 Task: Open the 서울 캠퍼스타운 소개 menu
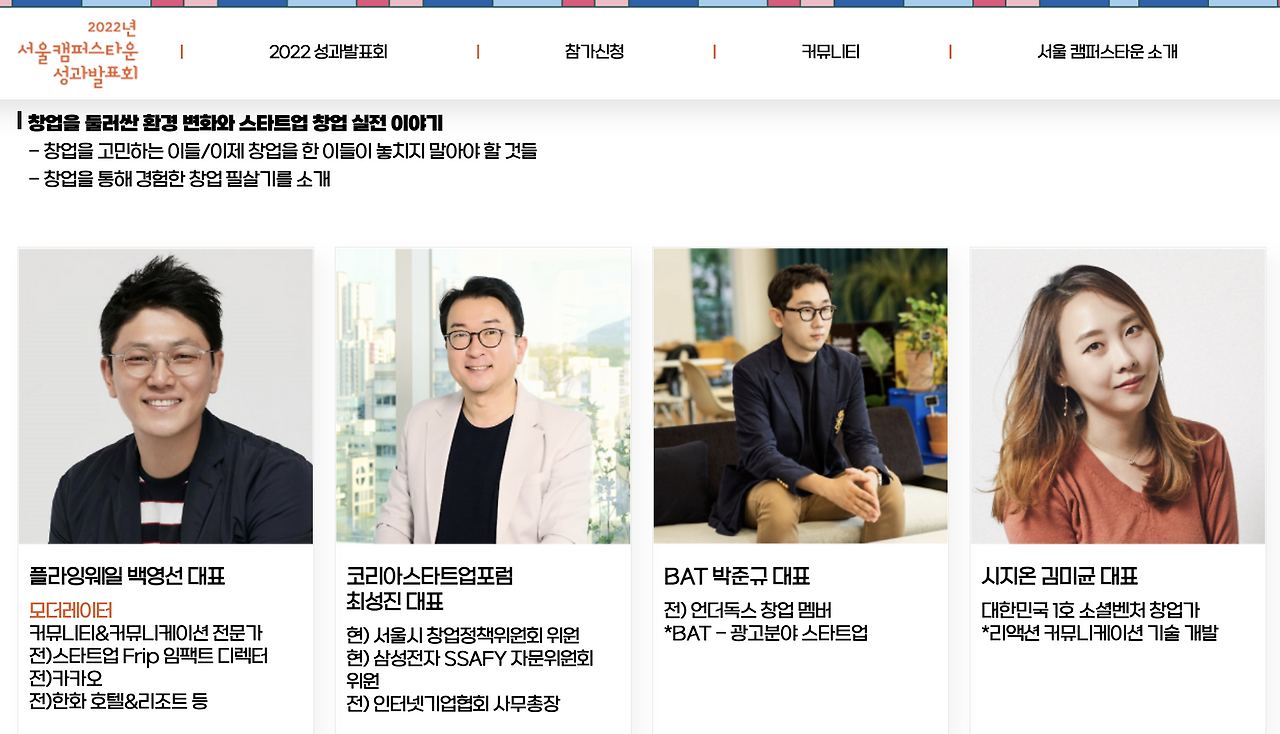(x=1108, y=52)
